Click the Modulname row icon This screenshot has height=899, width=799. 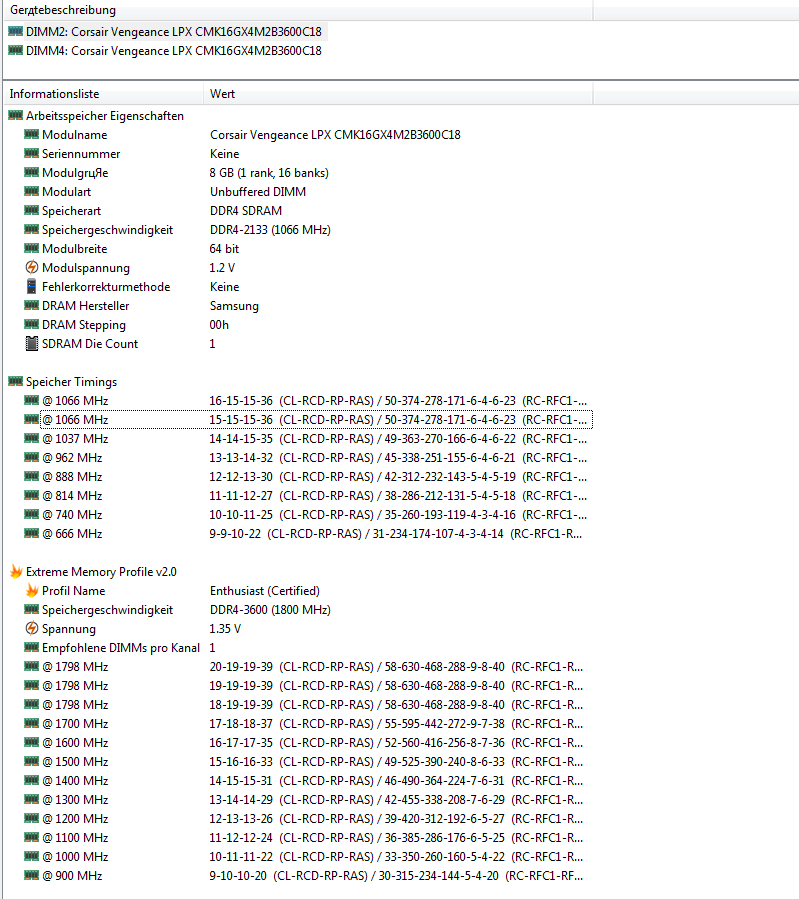pyautogui.click(x=32, y=134)
